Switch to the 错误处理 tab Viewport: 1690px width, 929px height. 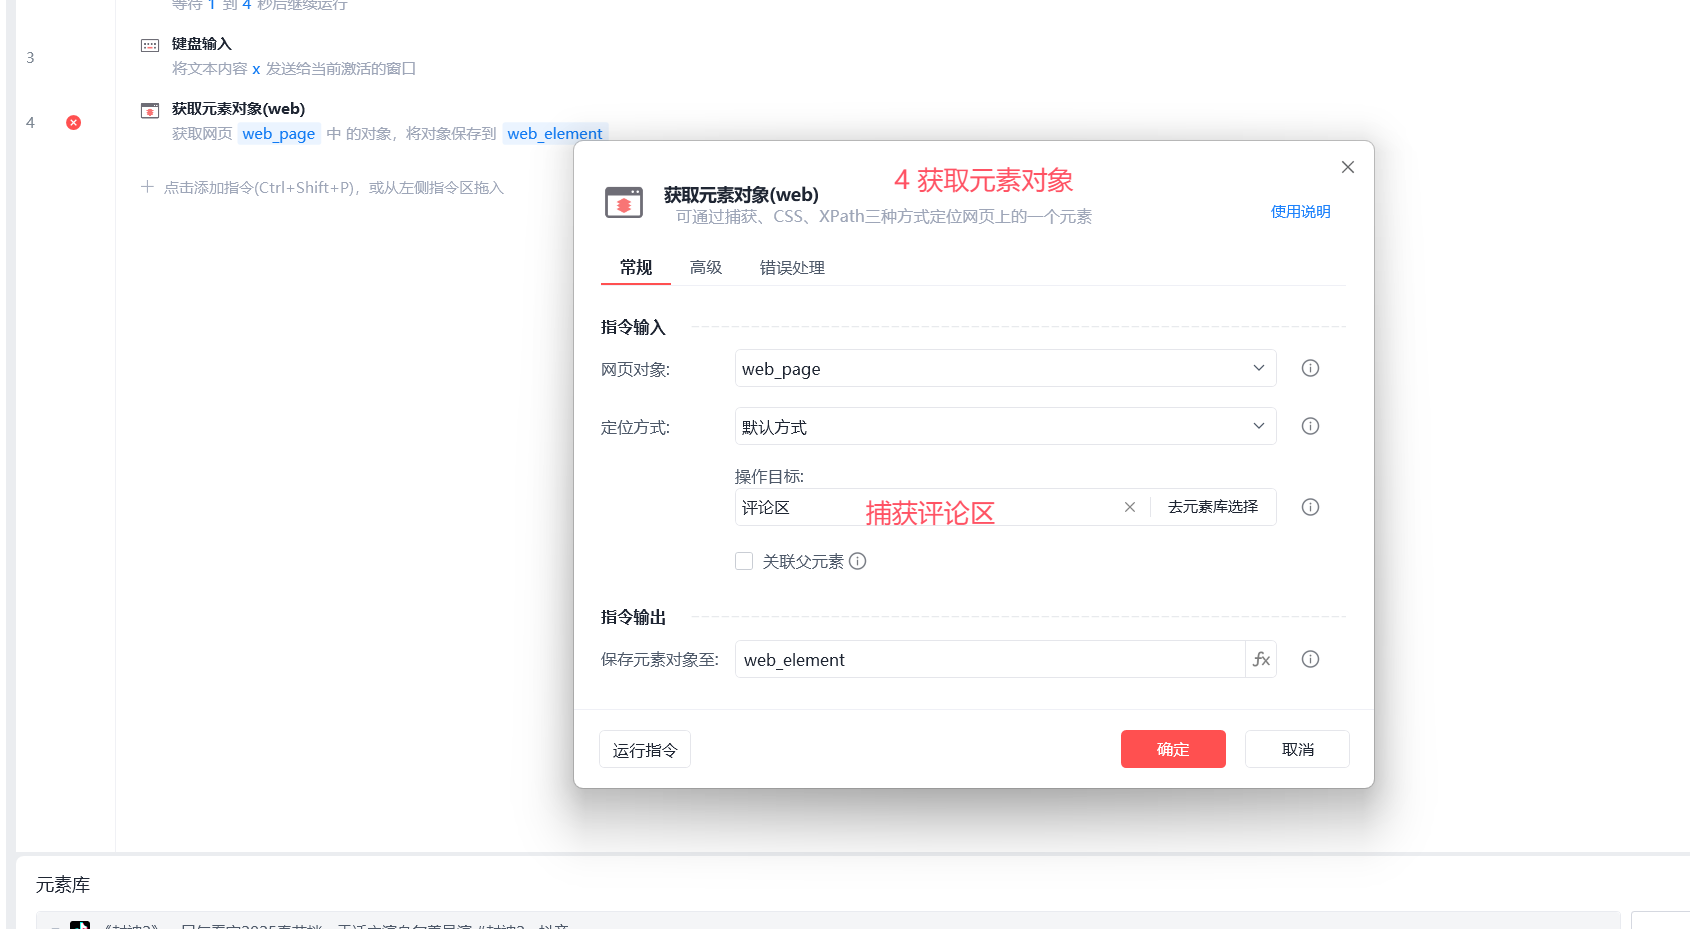(x=792, y=267)
